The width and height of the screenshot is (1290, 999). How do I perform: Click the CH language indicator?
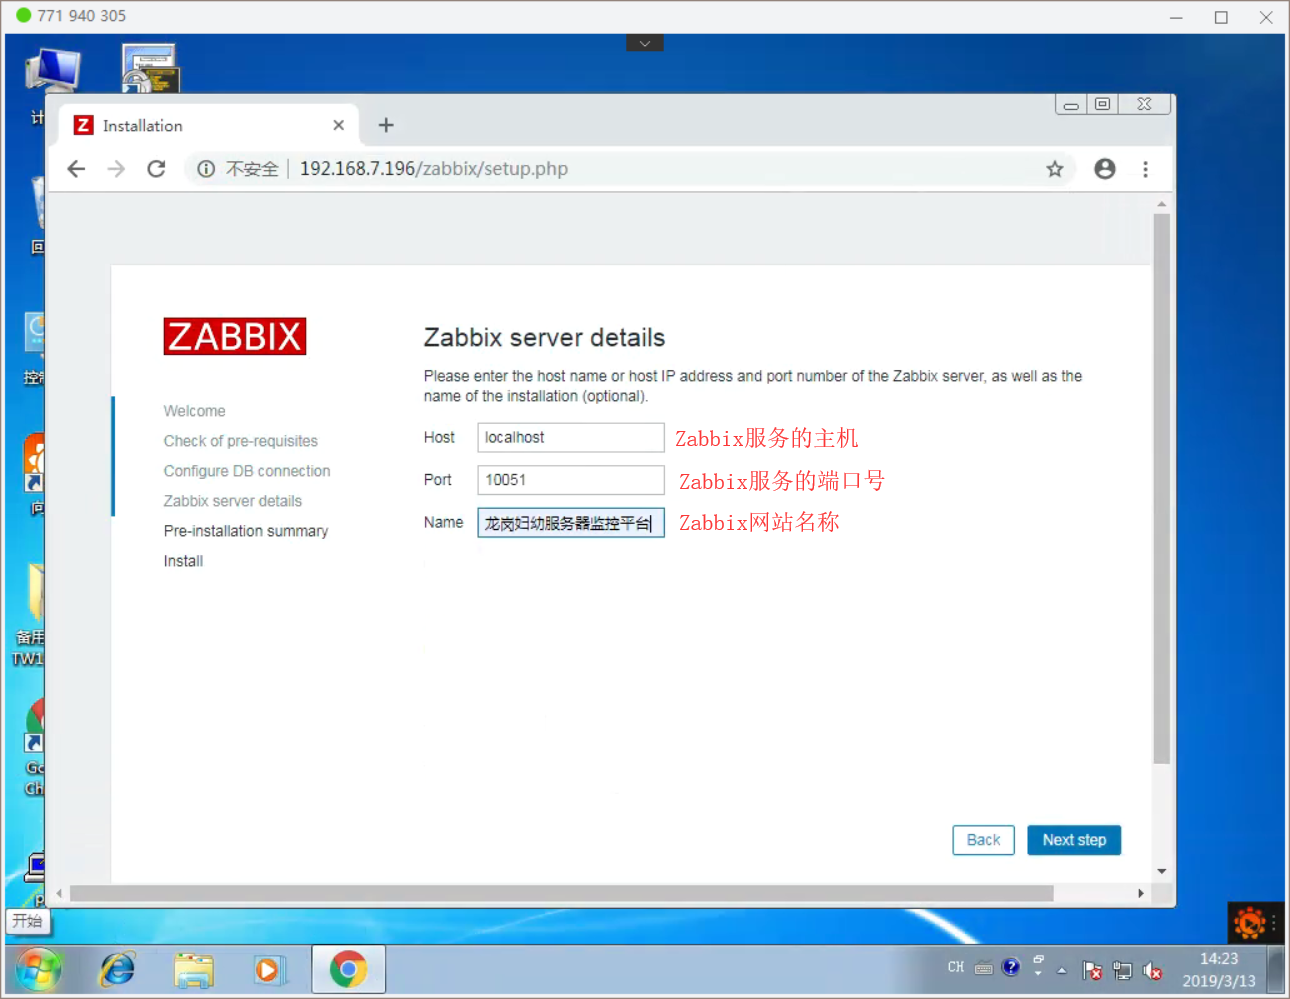tap(956, 967)
